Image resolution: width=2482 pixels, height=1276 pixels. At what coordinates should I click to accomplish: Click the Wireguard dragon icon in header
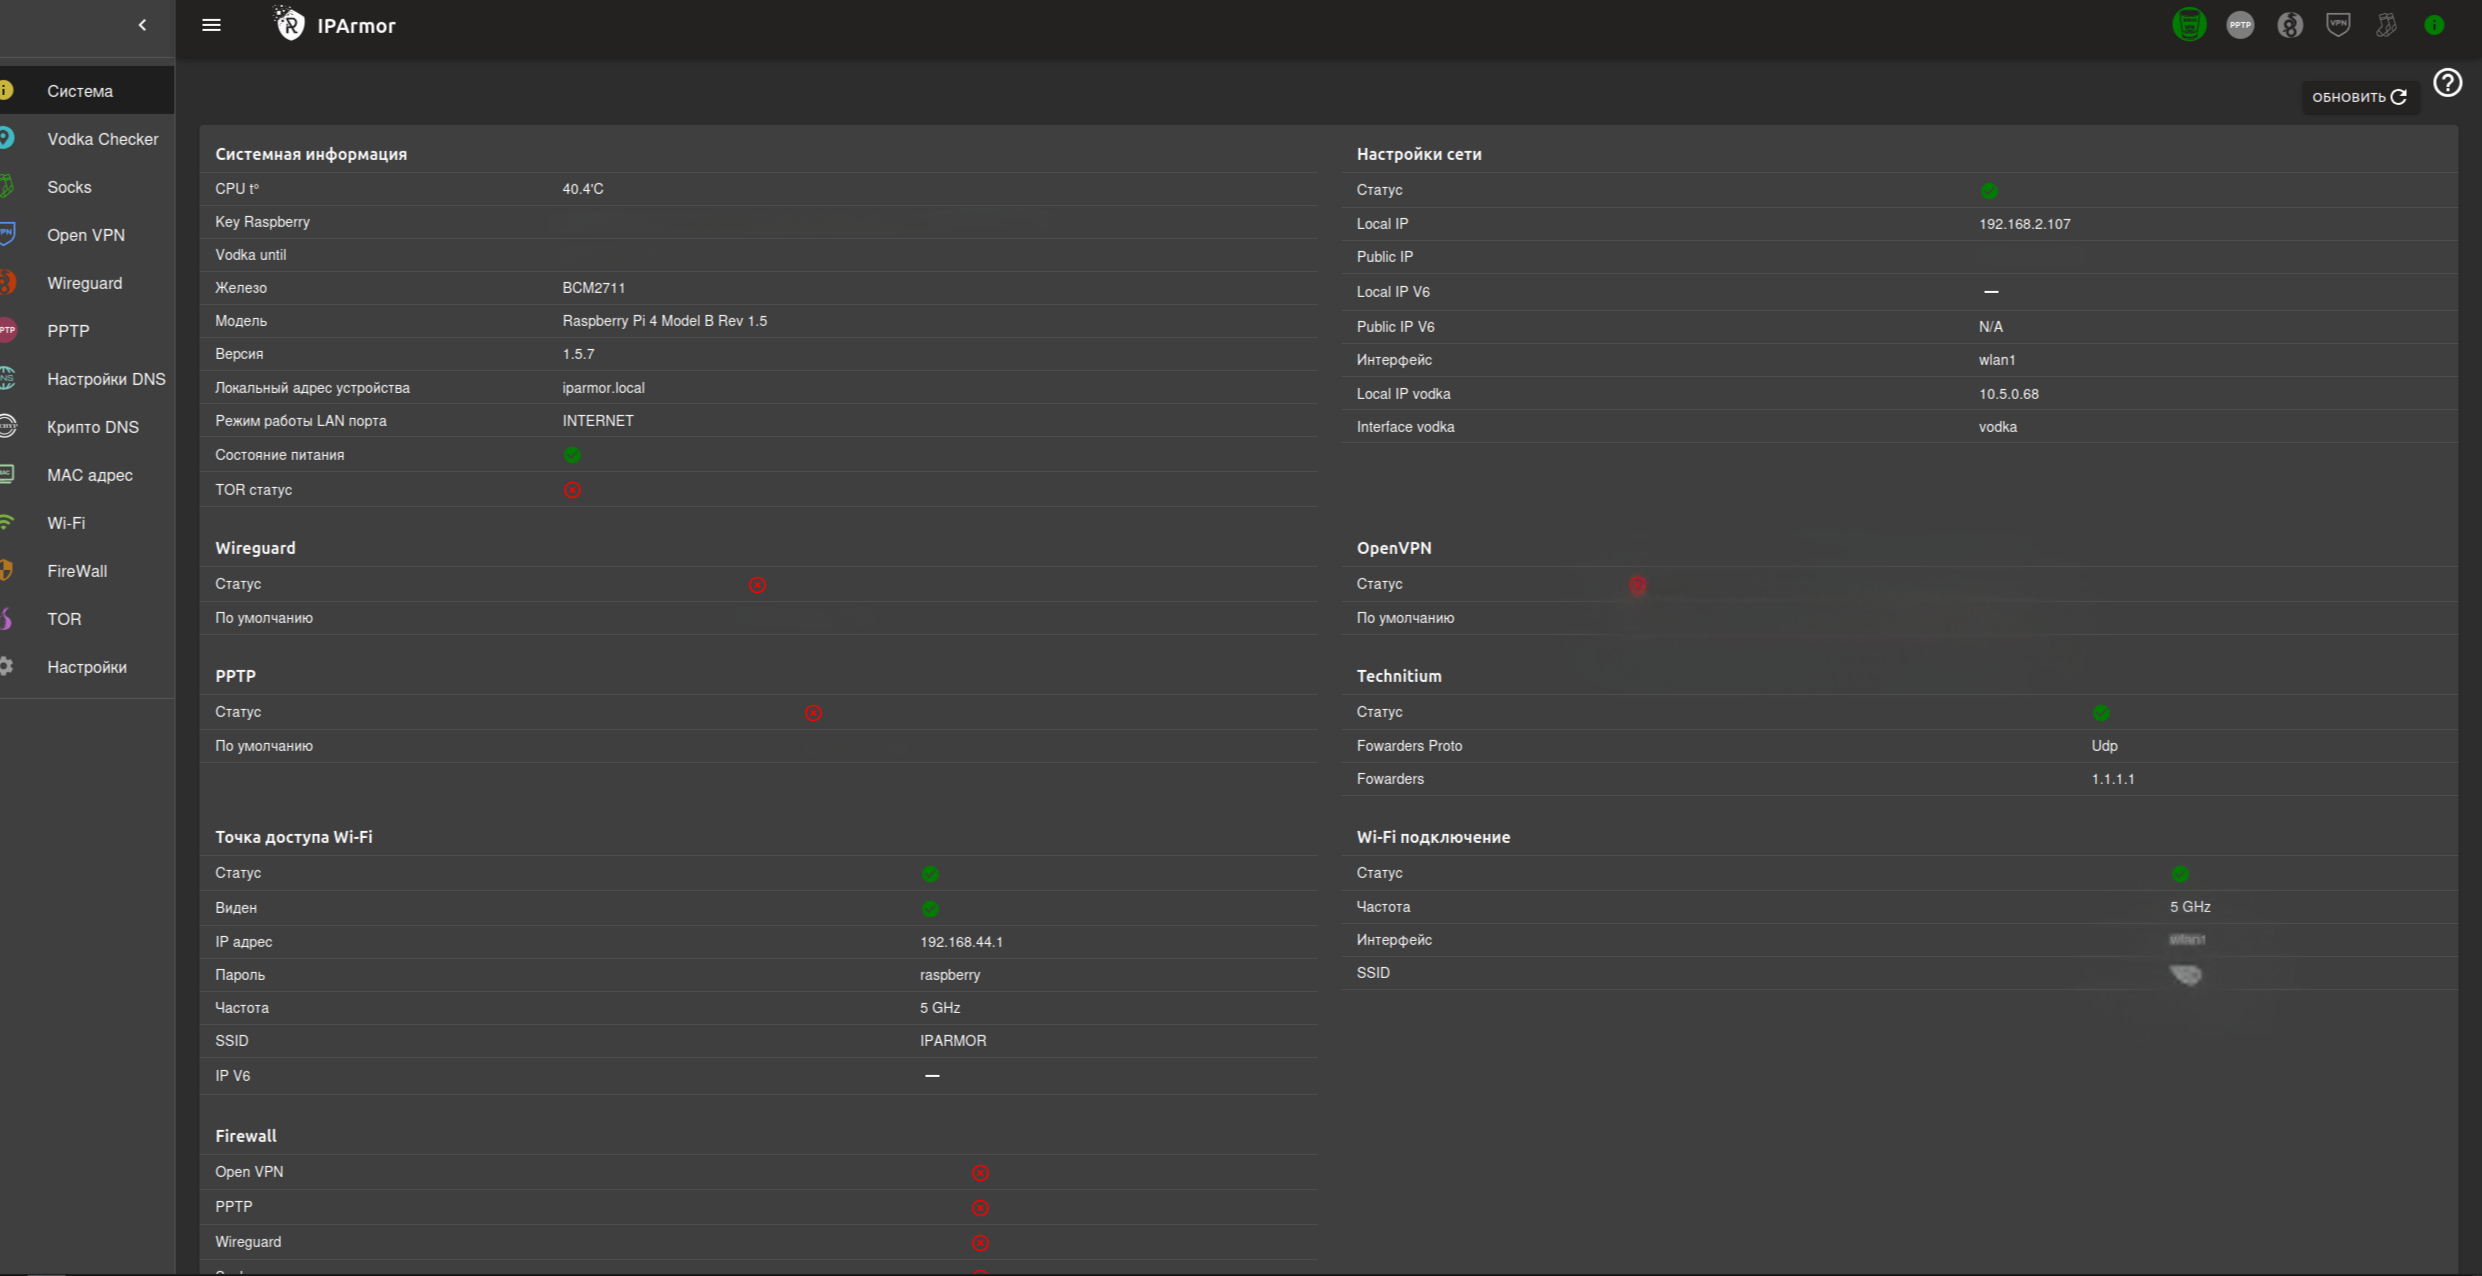[2290, 25]
